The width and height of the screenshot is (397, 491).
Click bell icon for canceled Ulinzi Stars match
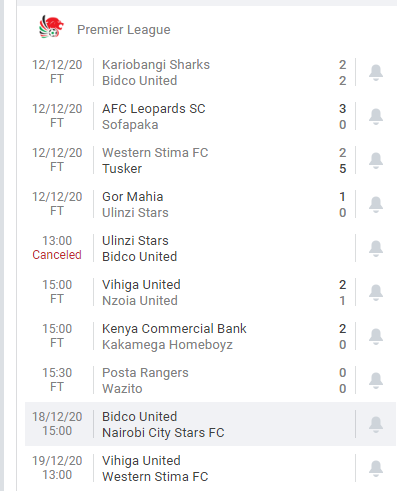point(376,248)
